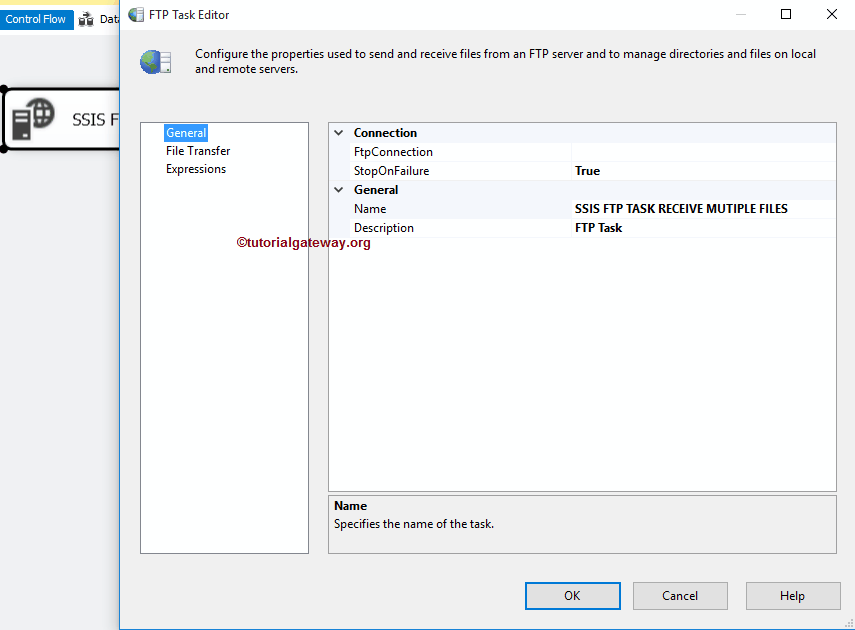Edit the Description field value
Viewport: 855px width, 630px height.
pyautogui.click(x=700, y=227)
